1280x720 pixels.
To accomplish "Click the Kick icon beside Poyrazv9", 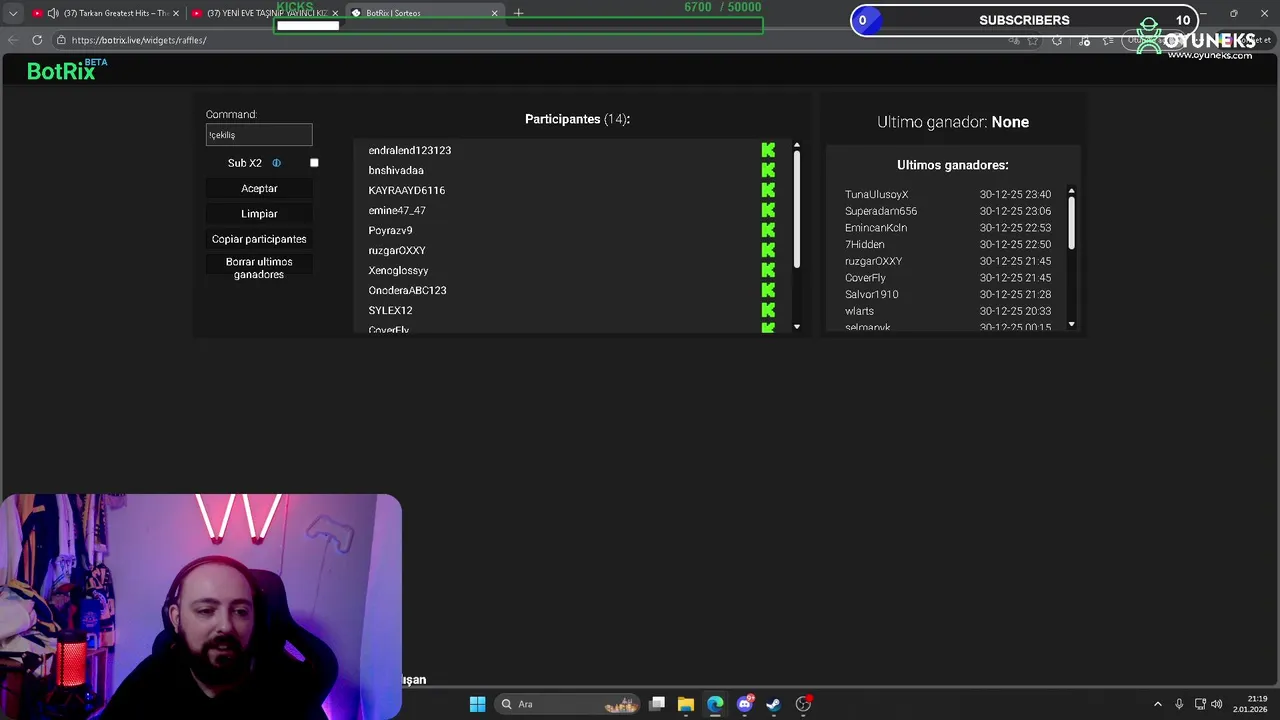I will [768, 230].
